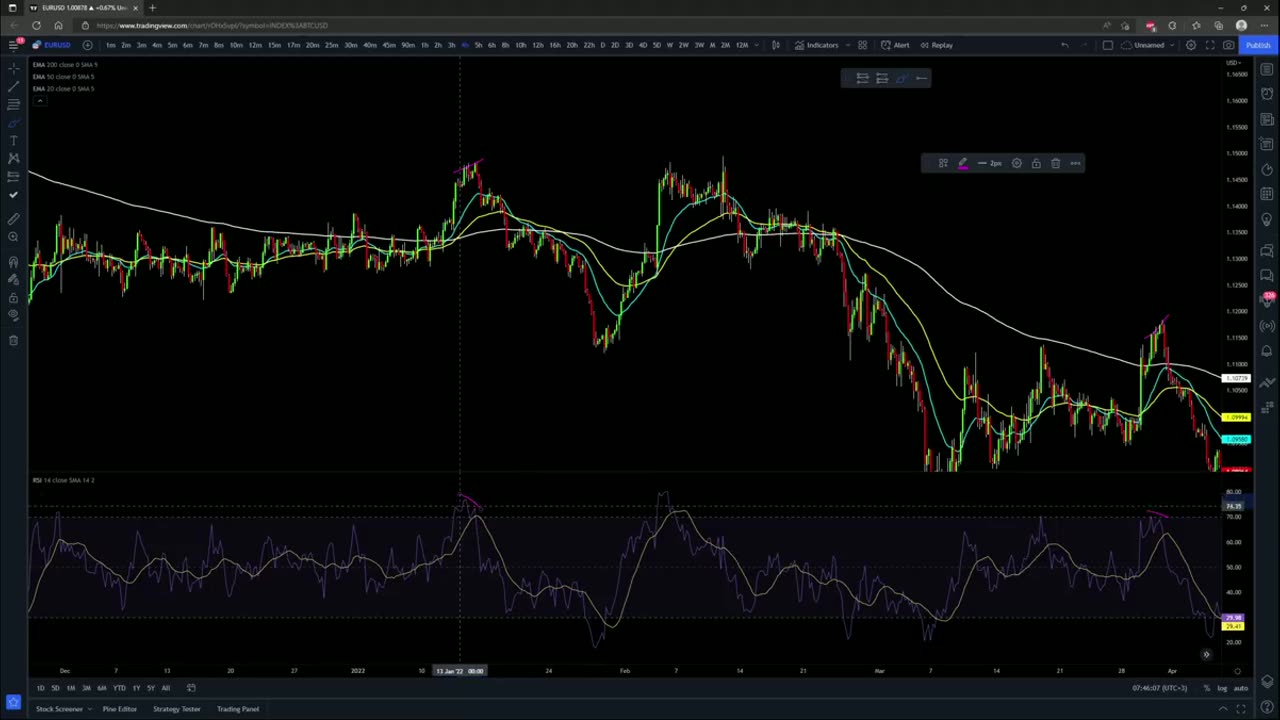This screenshot has height=720, width=1280.
Task: Delete the selected drawing via floating toolbar
Action: coord(1055,163)
